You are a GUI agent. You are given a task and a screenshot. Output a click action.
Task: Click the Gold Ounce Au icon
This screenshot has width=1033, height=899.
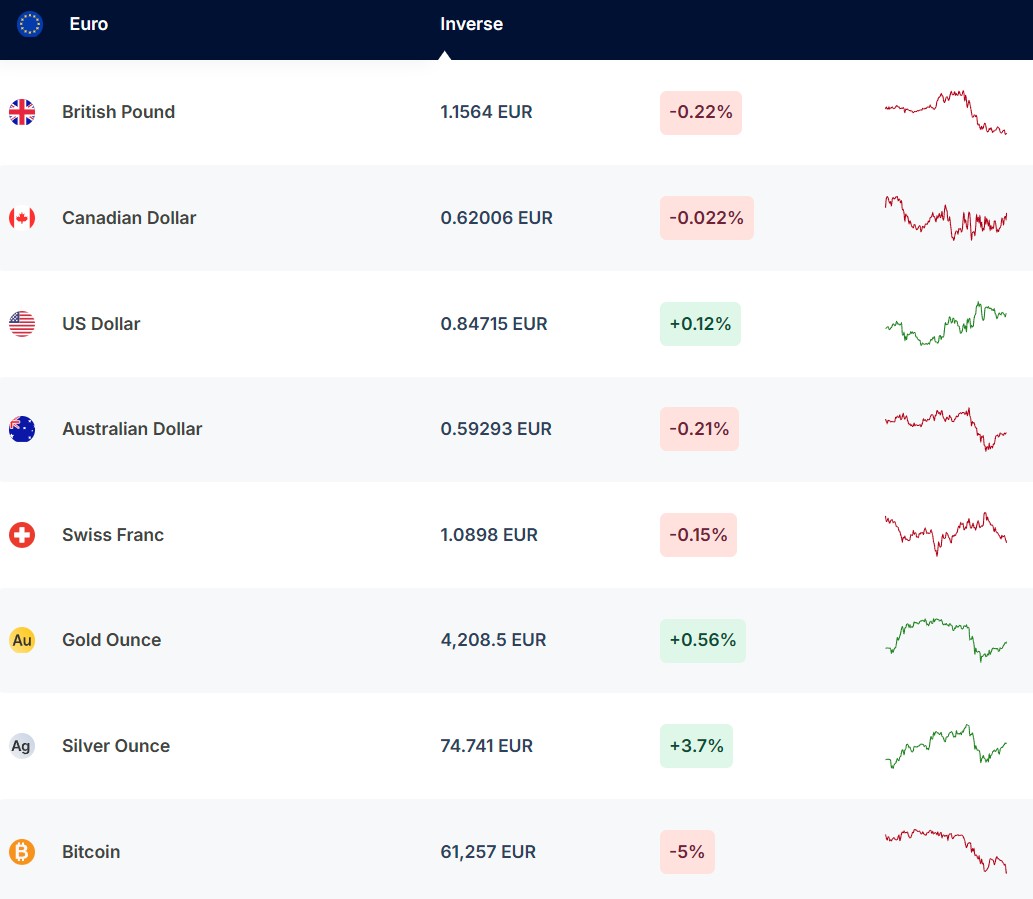point(22,640)
